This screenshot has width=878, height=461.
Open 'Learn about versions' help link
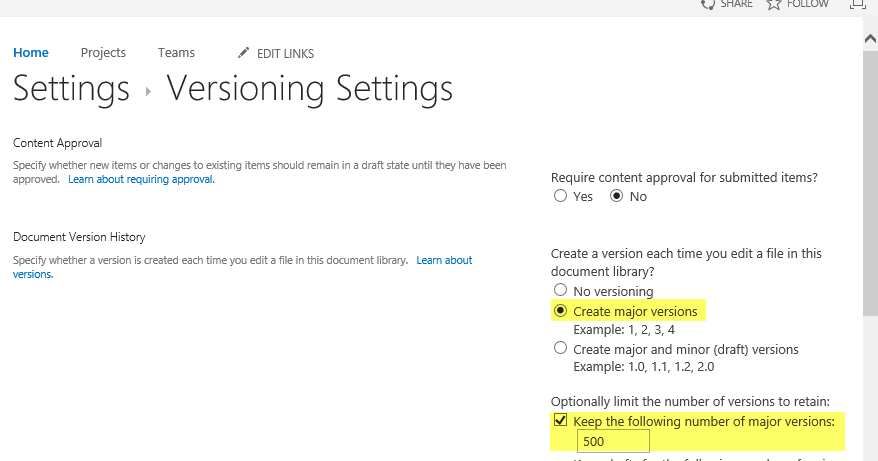[444, 261]
